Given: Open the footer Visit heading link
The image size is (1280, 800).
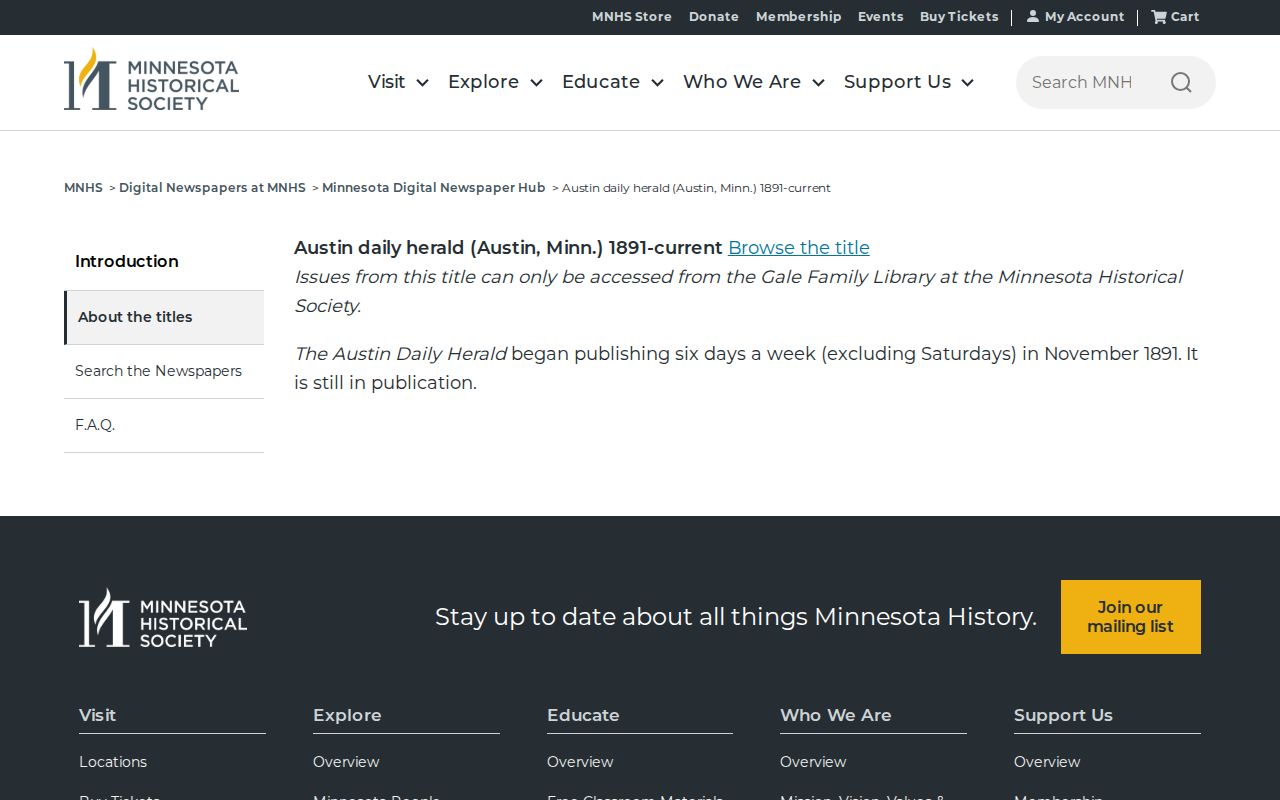Looking at the screenshot, I should pyautogui.click(x=97, y=715).
